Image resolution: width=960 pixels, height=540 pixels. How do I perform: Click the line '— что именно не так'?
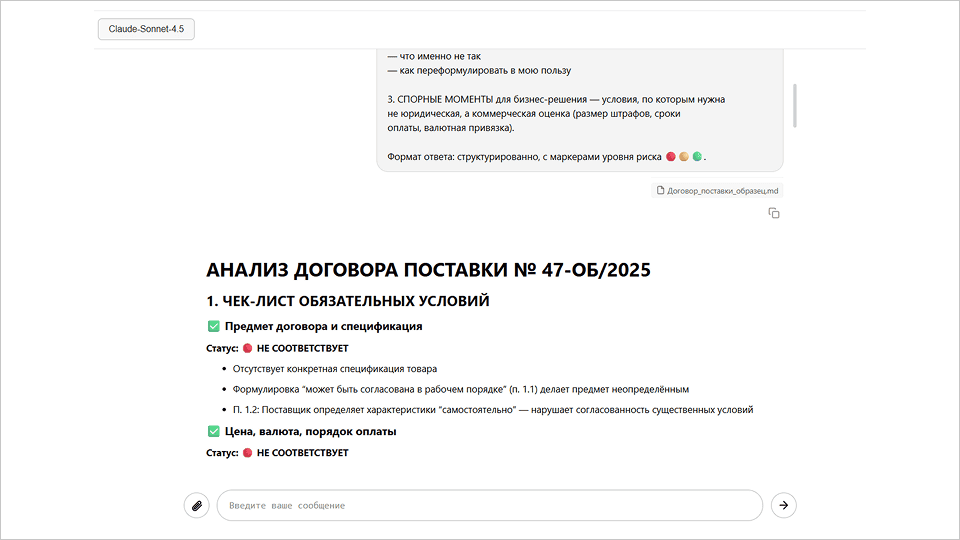click(434, 56)
